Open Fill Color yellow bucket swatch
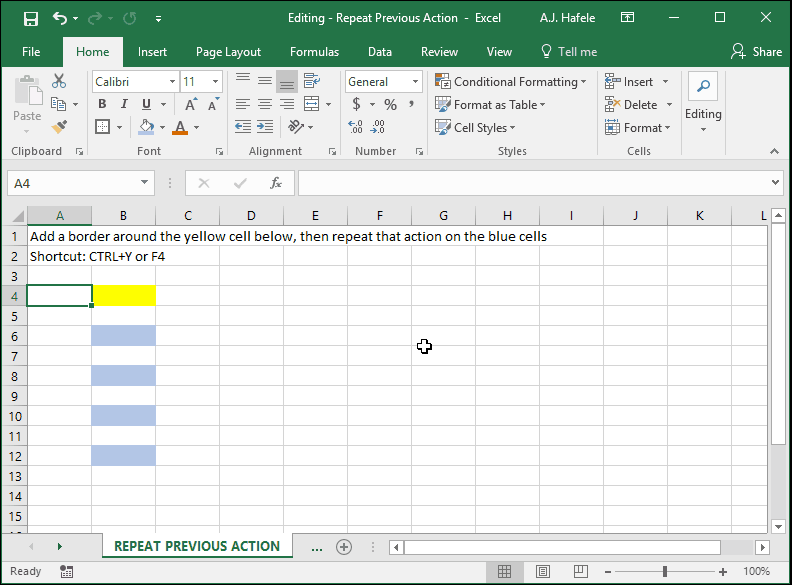Screen dimensions: 792x585 coord(146,127)
